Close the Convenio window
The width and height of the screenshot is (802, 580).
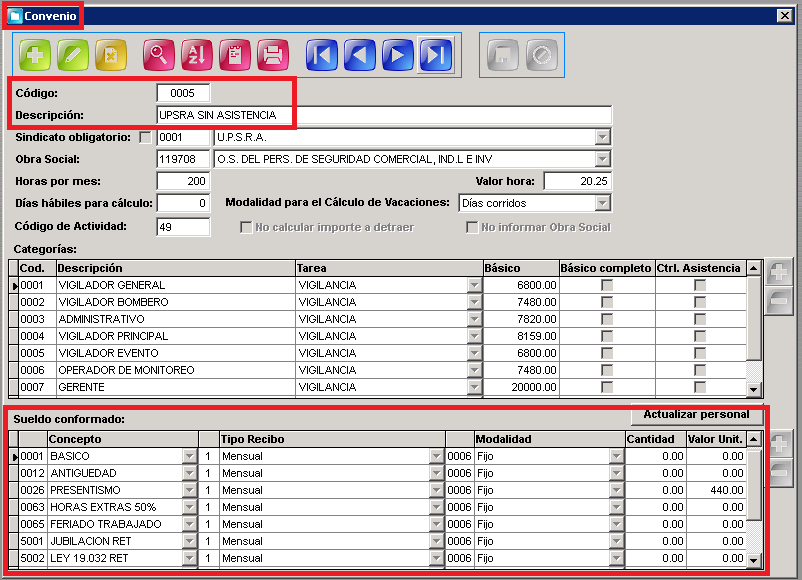[785, 16]
